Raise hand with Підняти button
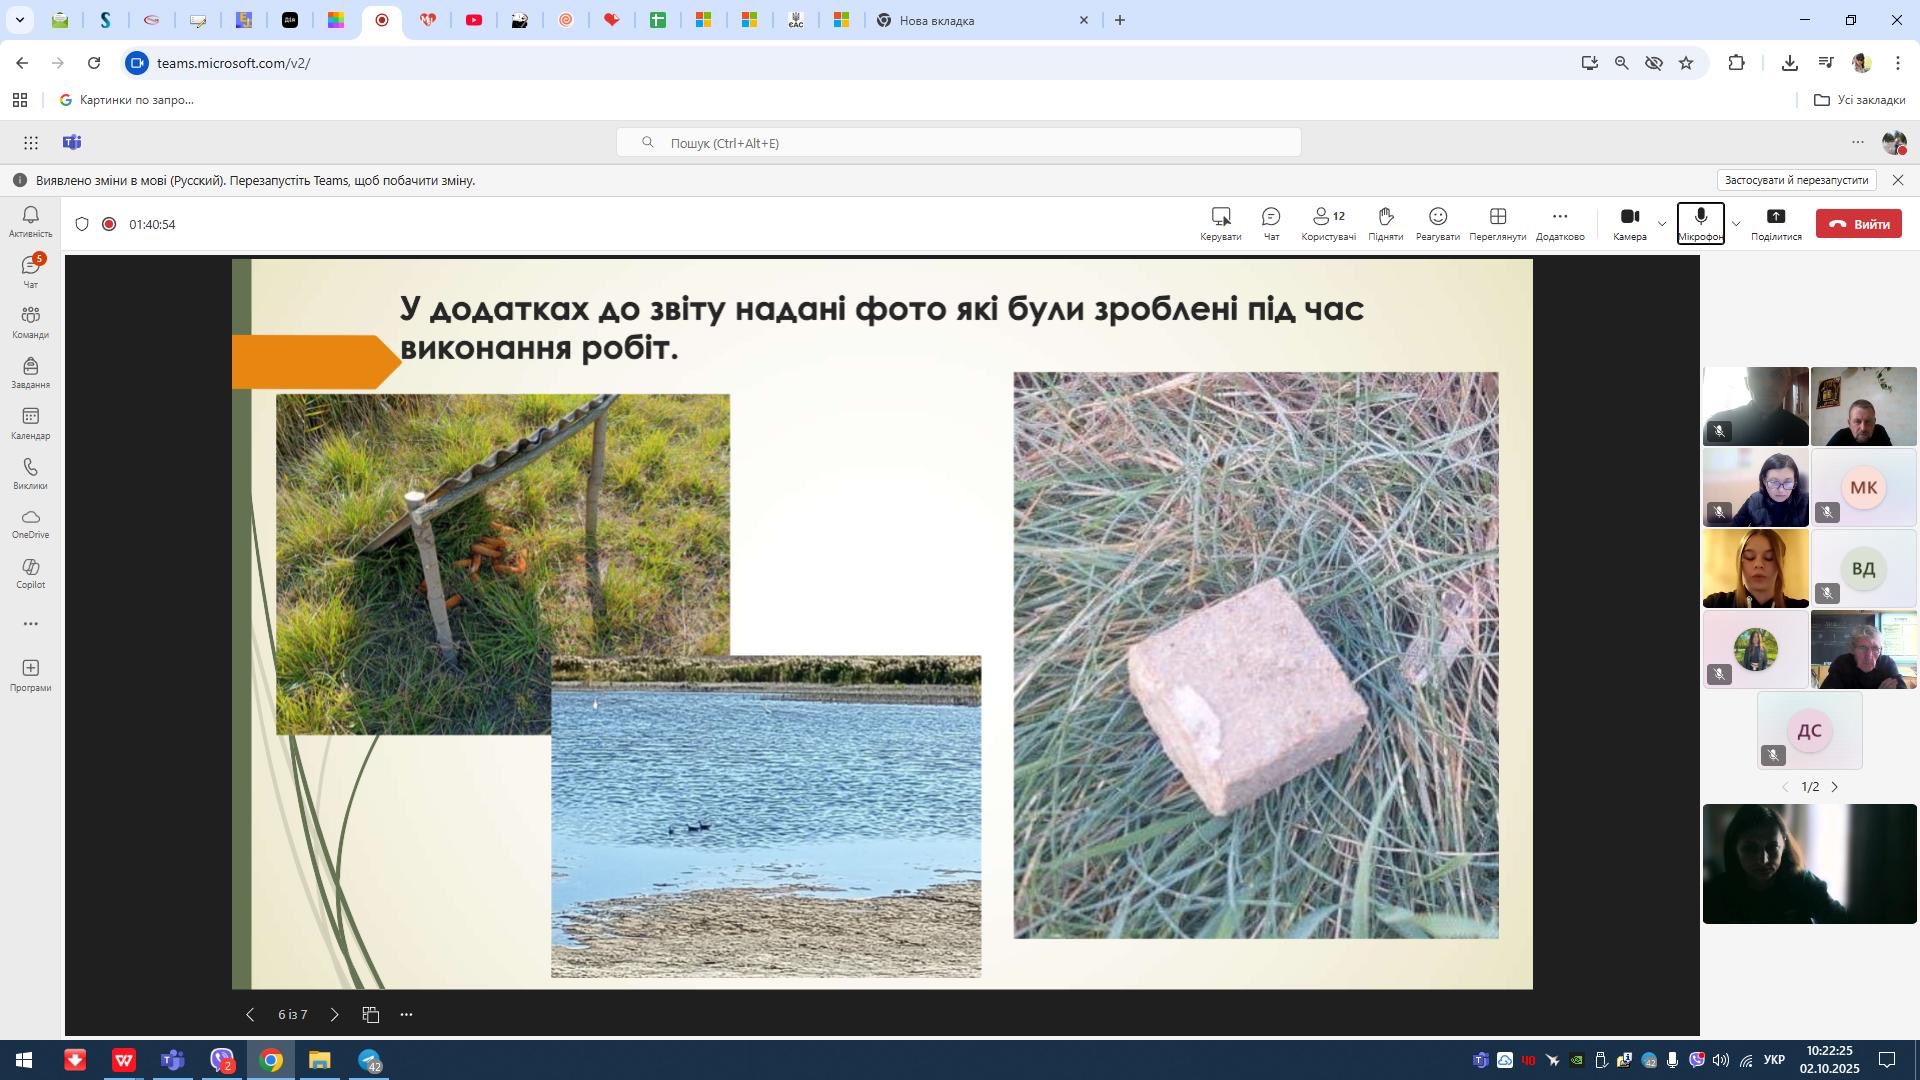The height and width of the screenshot is (1080, 1920). coord(1385,224)
